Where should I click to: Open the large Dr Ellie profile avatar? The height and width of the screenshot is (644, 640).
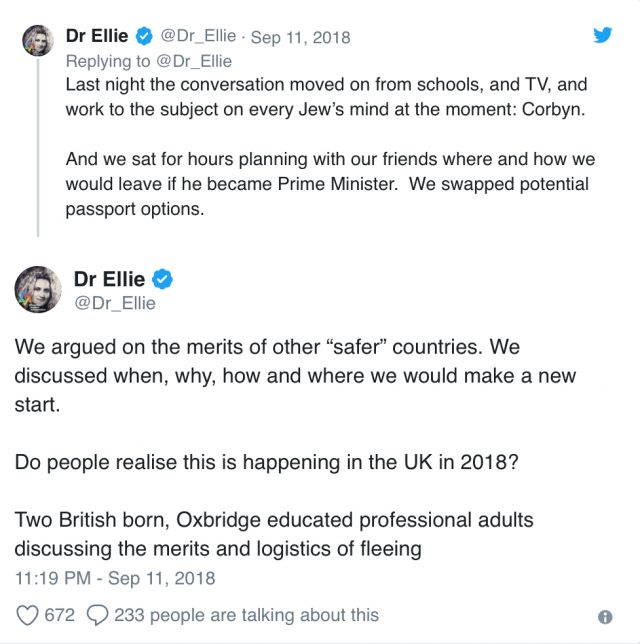tap(39, 290)
